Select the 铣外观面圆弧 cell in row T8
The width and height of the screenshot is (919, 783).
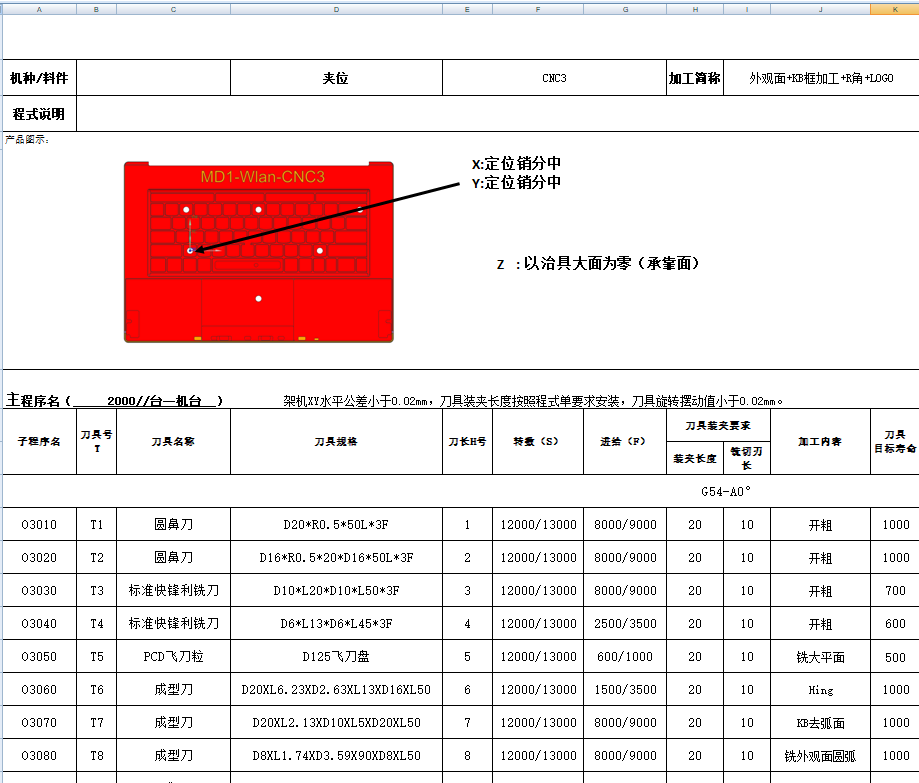pos(820,755)
